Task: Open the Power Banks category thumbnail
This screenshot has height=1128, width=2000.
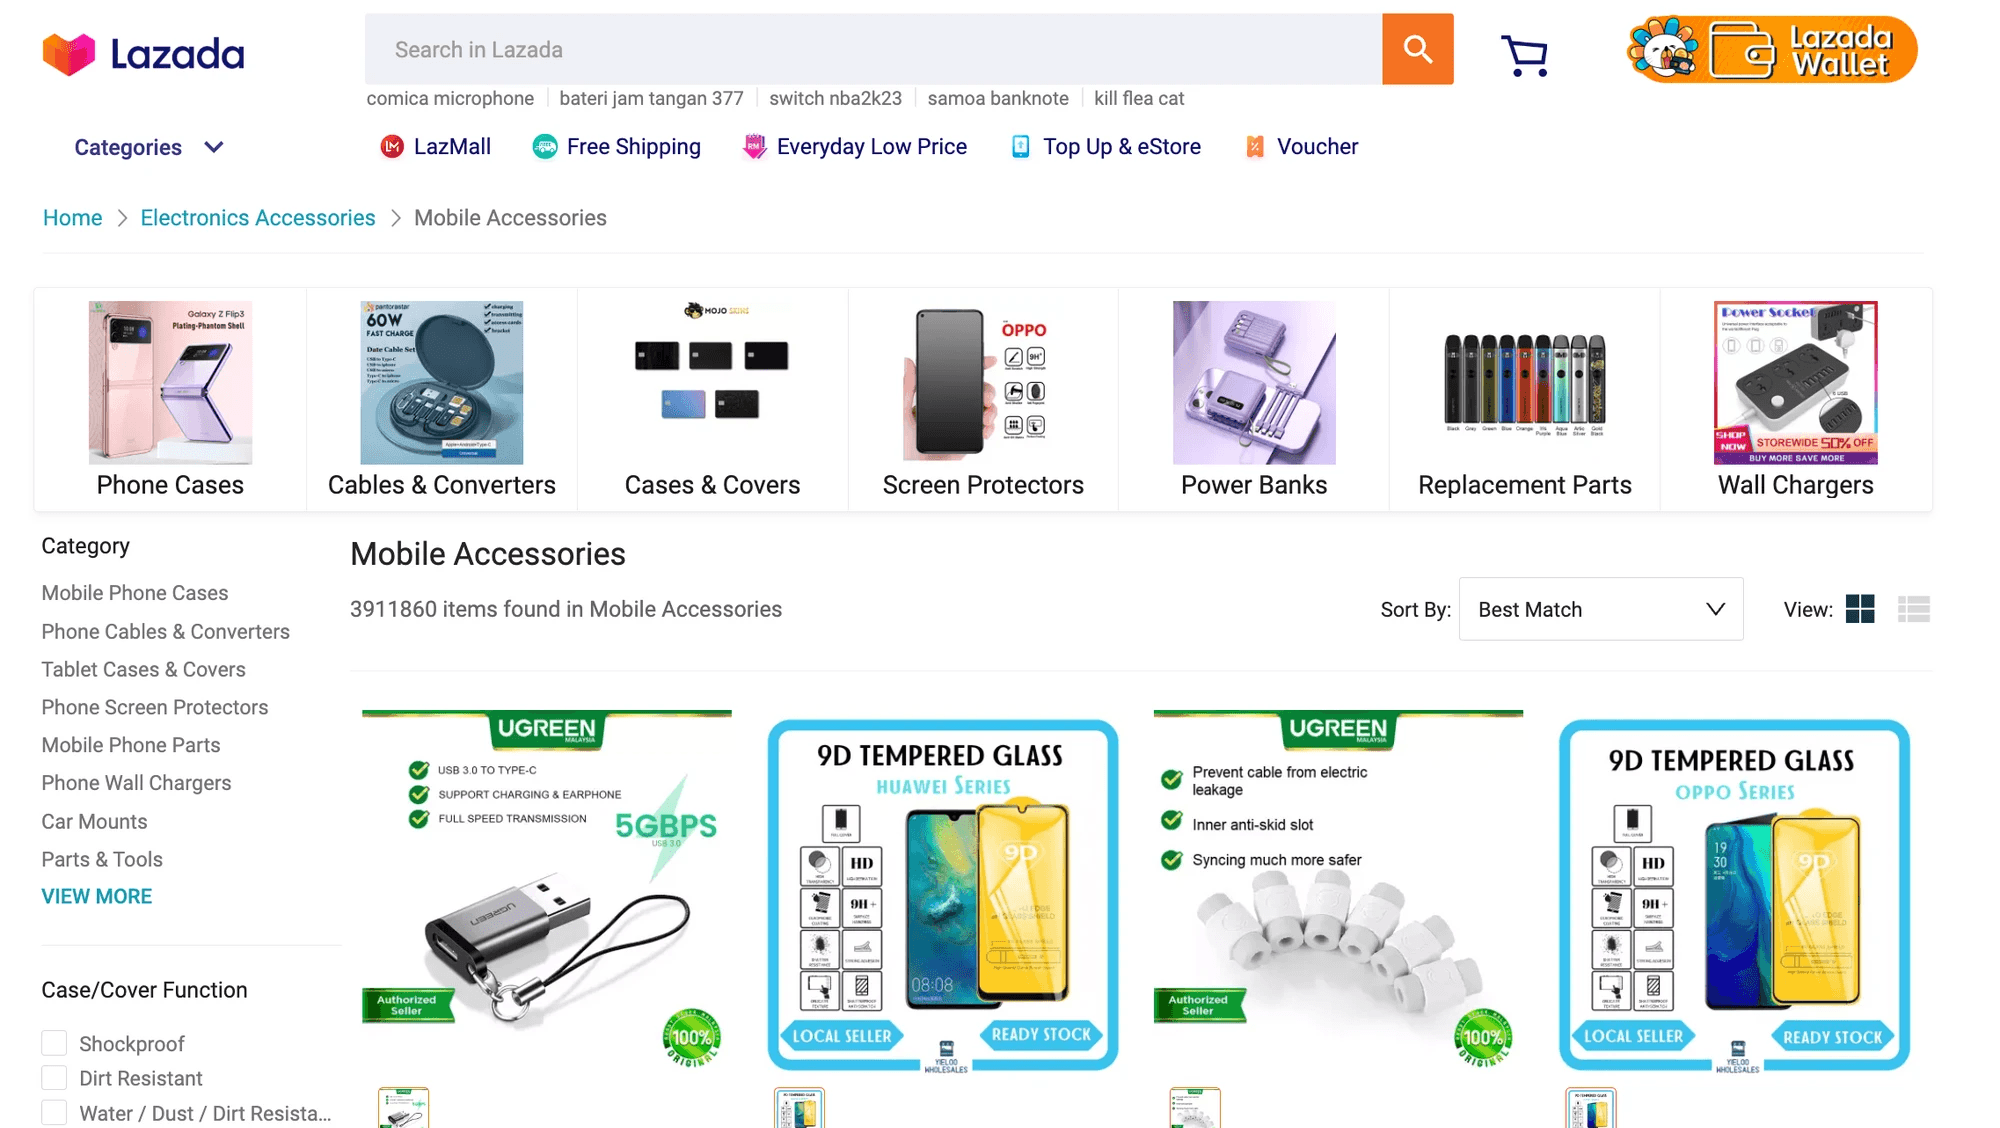Action: tap(1254, 400)
